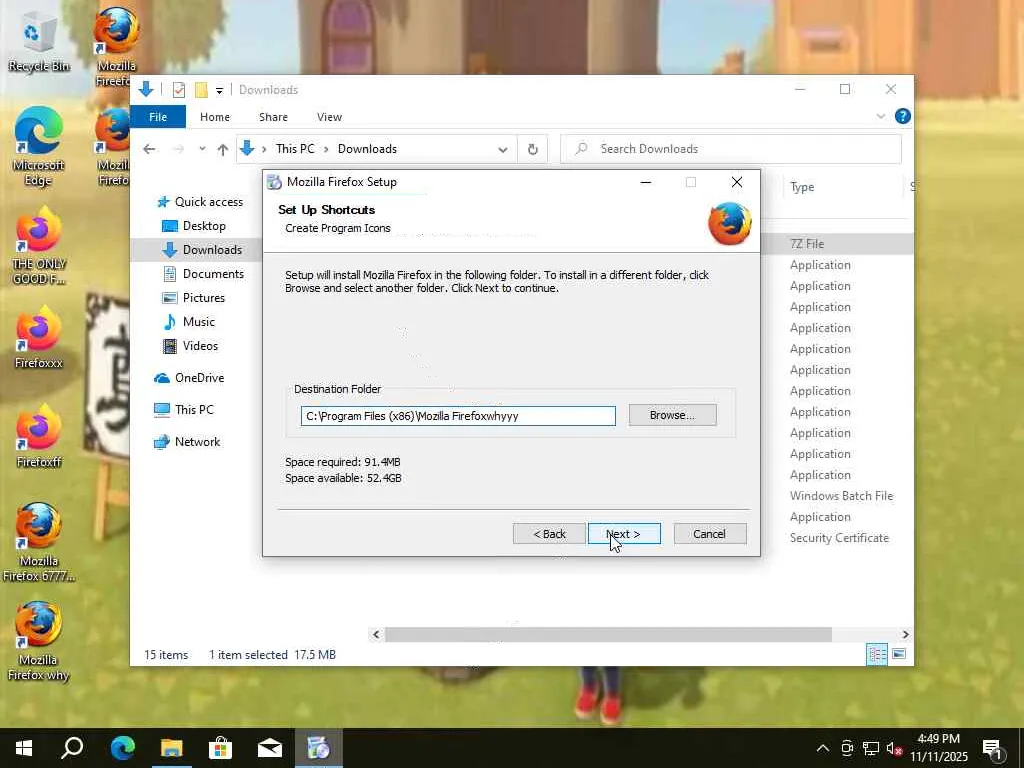Select Desktop in navigation pane
Image resolution: width=1024 pixels, height=768 pixels.
194,226
